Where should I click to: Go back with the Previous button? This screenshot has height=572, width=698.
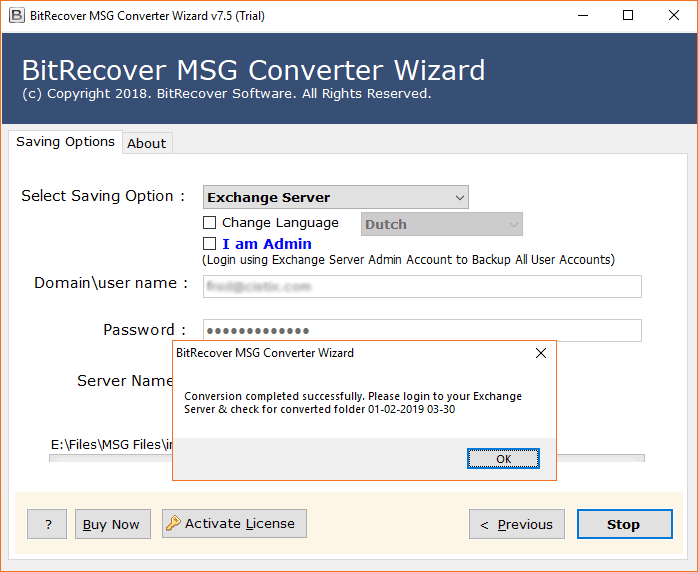(x=517, y=524)
